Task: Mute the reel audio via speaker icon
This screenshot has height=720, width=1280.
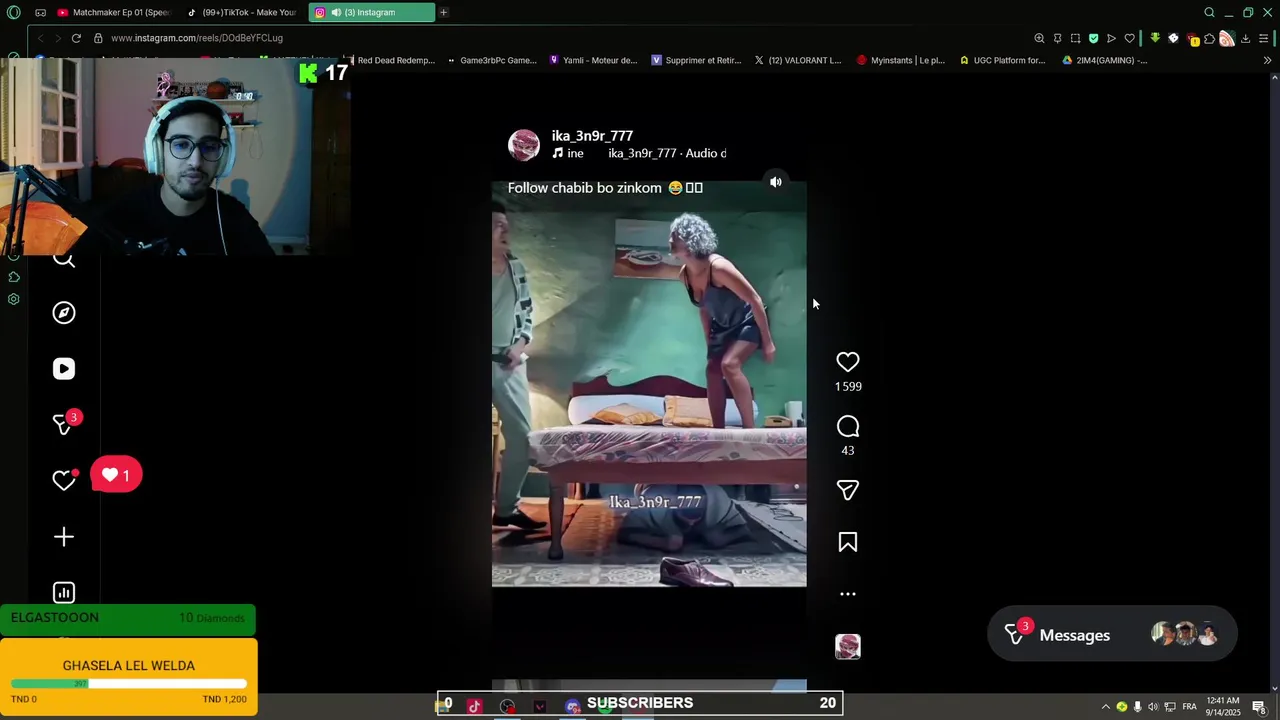Action: tap(775, 182)
